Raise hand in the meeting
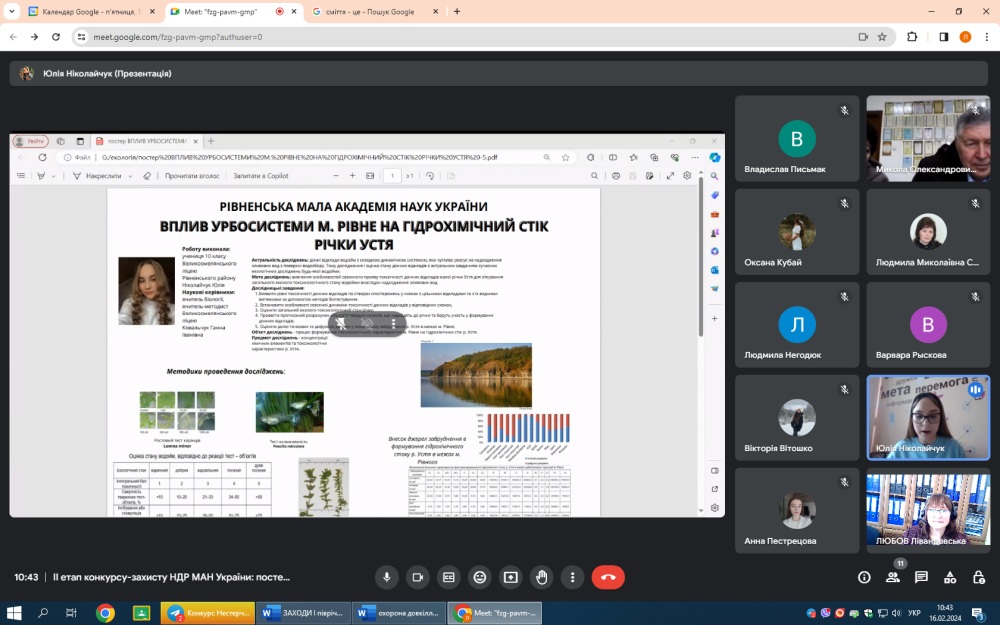 click(542, 577)
